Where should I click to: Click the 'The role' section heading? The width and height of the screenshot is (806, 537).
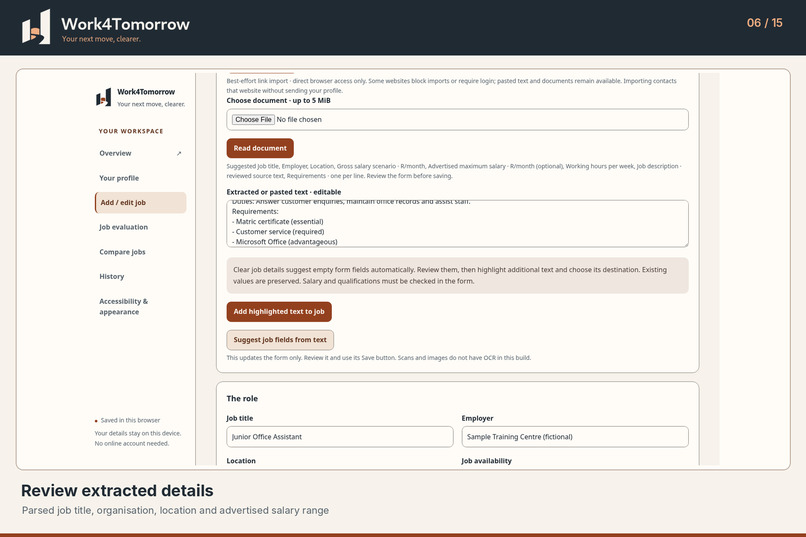pos(242,398)
